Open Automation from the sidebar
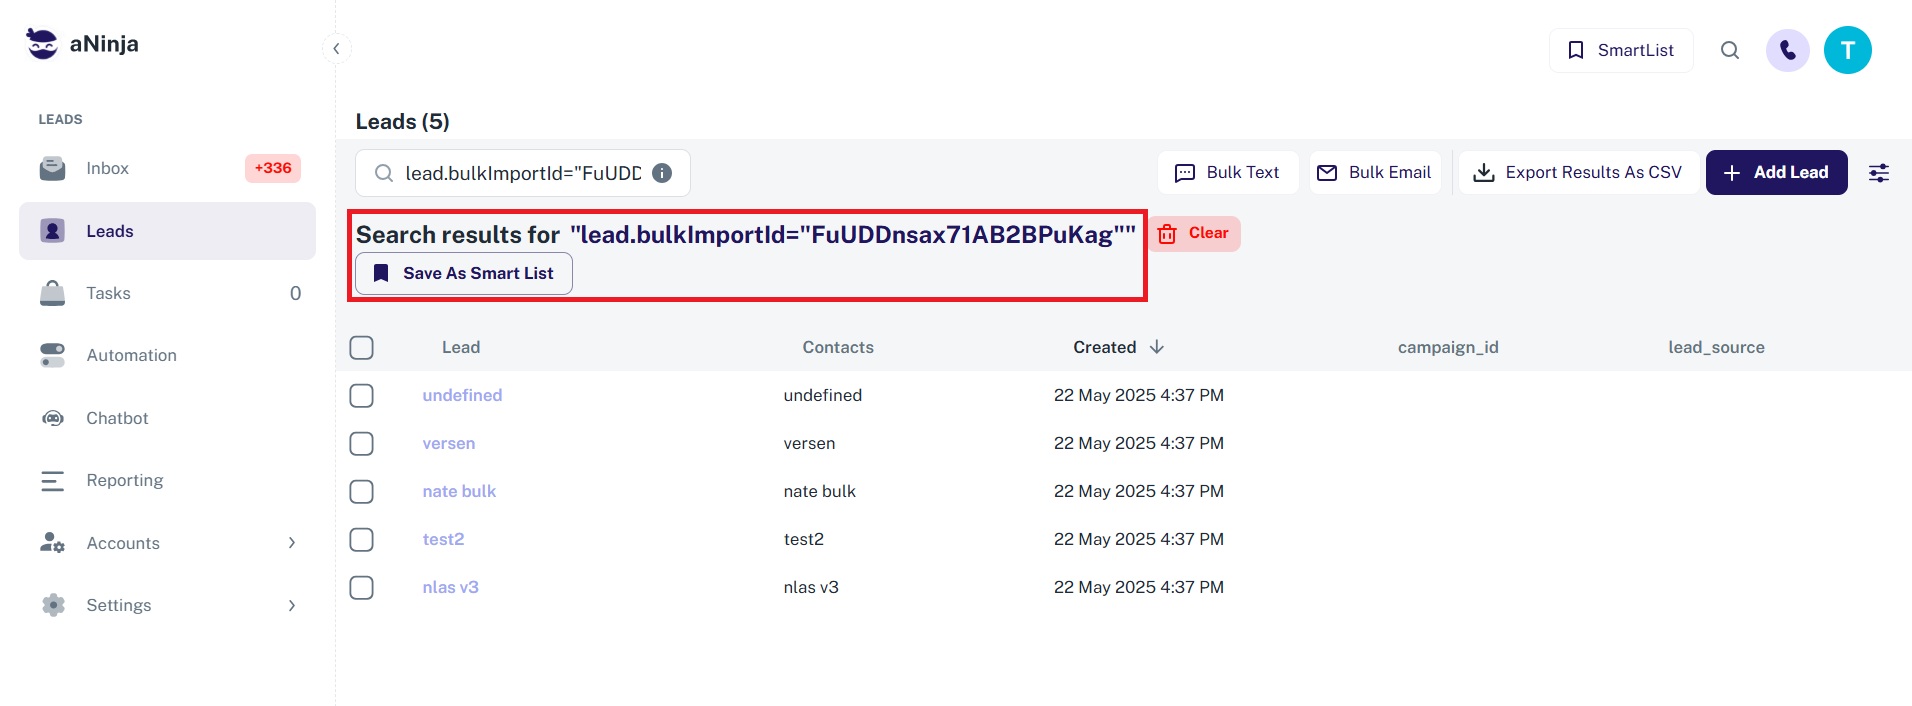The width and height of the screenshot is (1912, 706). coord(131,355)
